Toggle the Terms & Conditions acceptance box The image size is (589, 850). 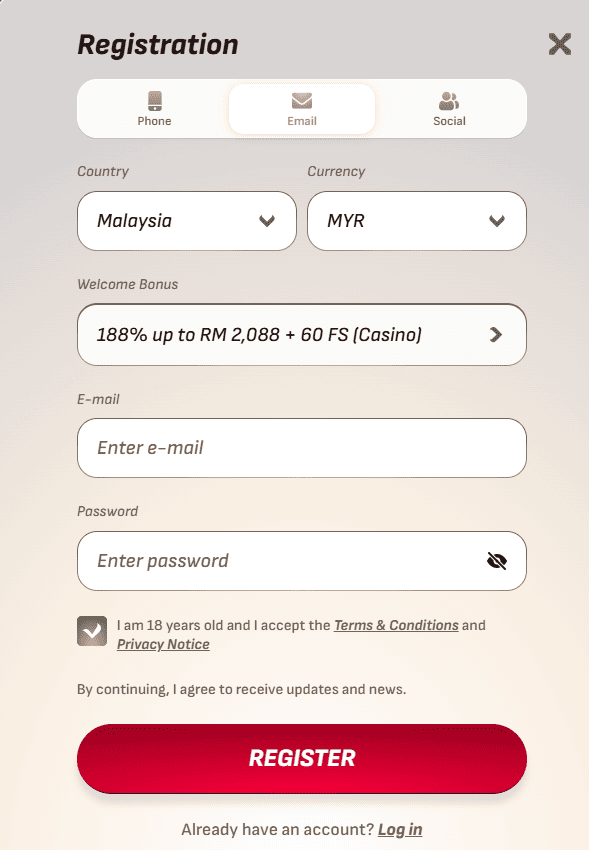tap(91, 631)
